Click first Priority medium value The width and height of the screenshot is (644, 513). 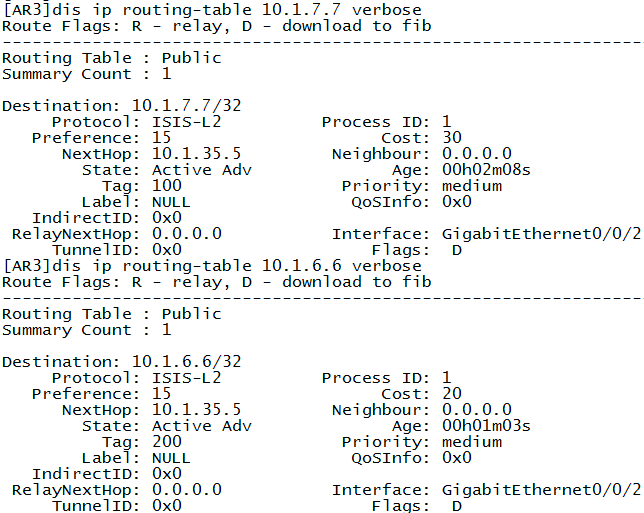coord(472,186)
